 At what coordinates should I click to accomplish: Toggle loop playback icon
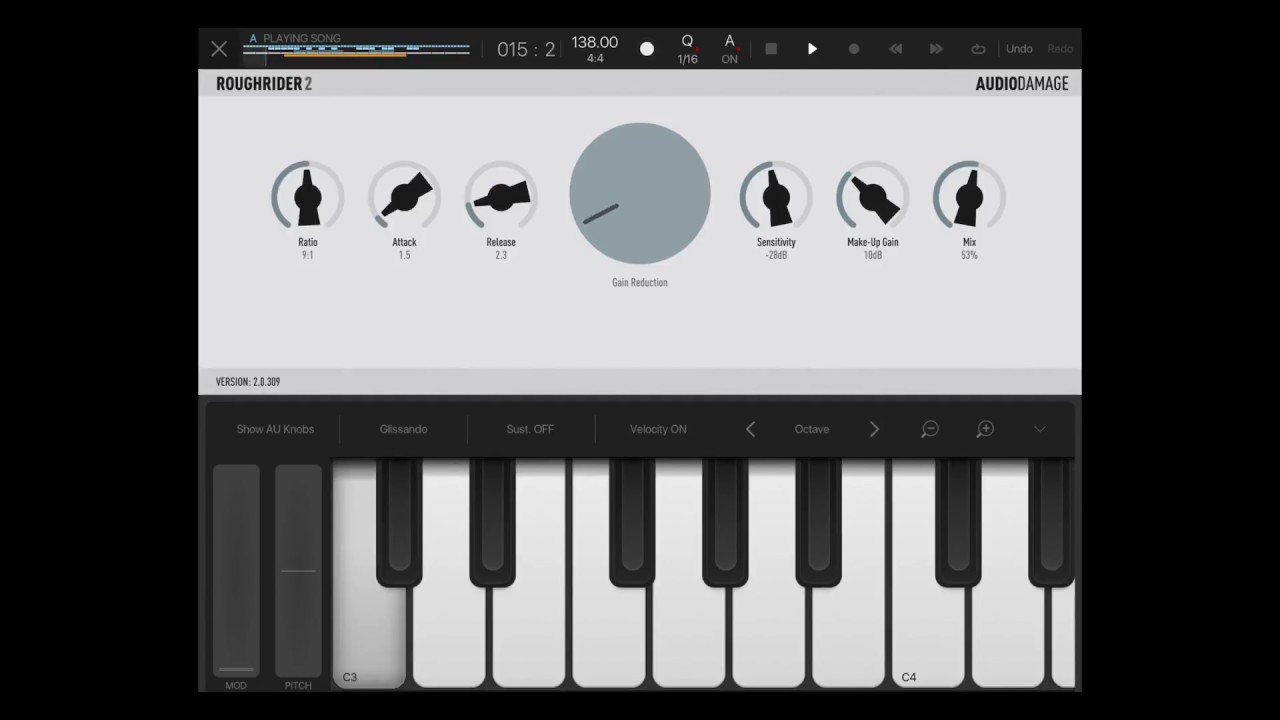coord(978,48)
